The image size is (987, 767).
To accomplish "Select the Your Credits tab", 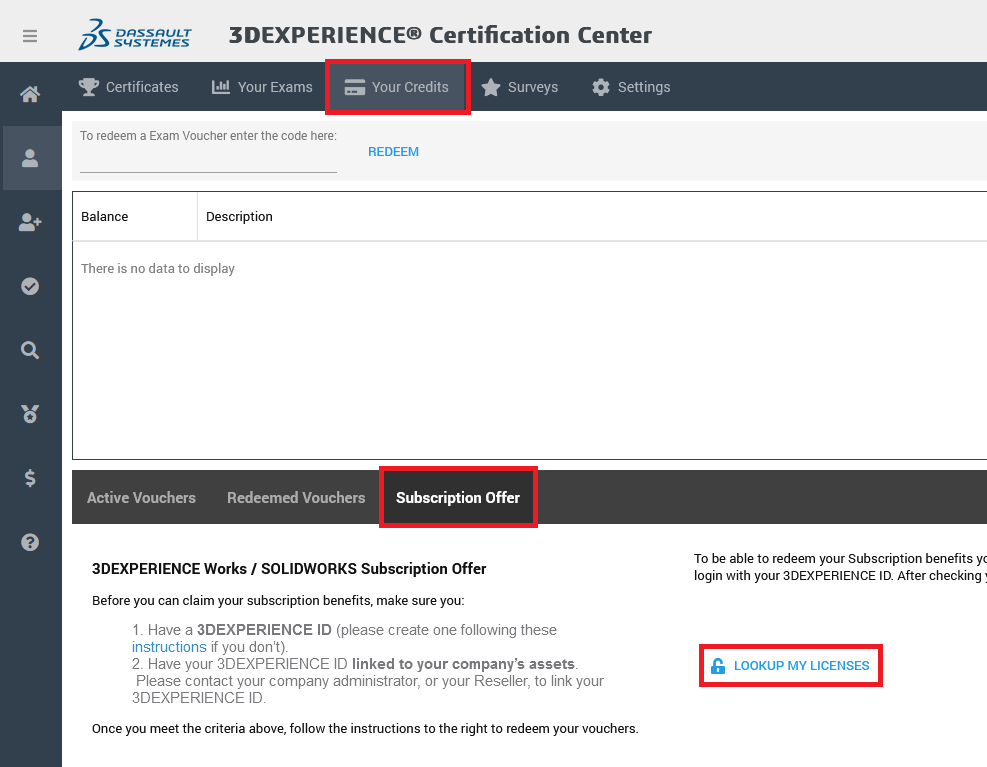I will pyautogui.click(x=397, y=87).
